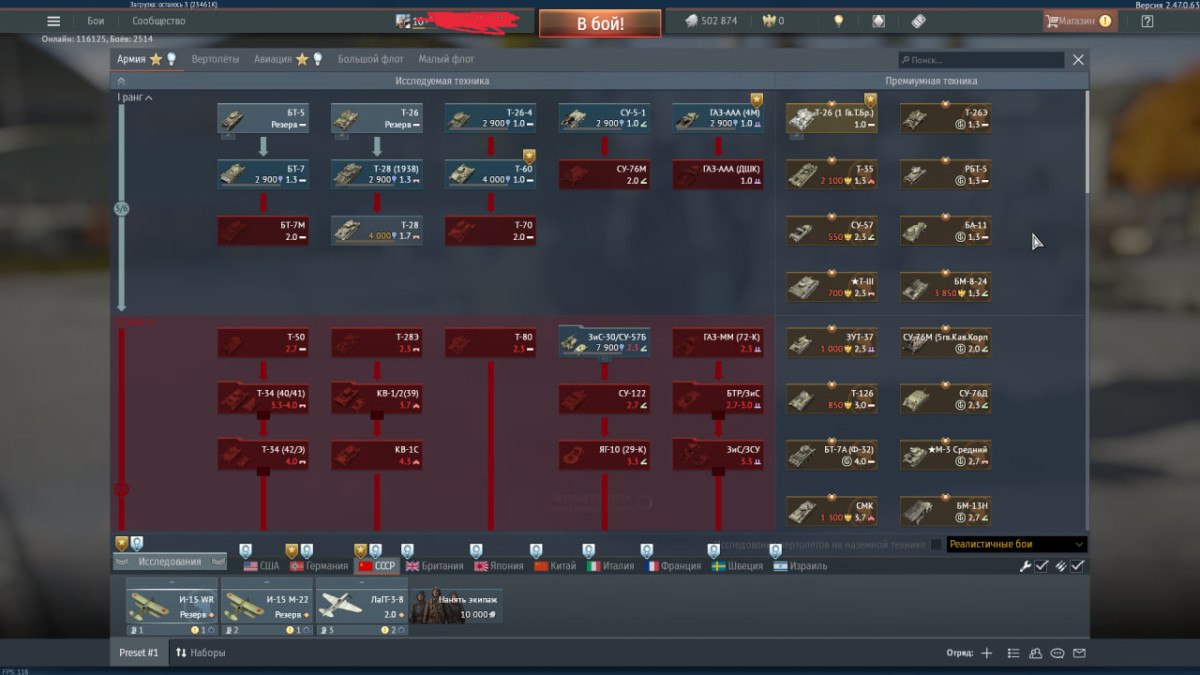This screenshot has width=1200, height=675.
Task: Select the premium РБТ-5 vehicle card
Action: [x=945, y=174]
